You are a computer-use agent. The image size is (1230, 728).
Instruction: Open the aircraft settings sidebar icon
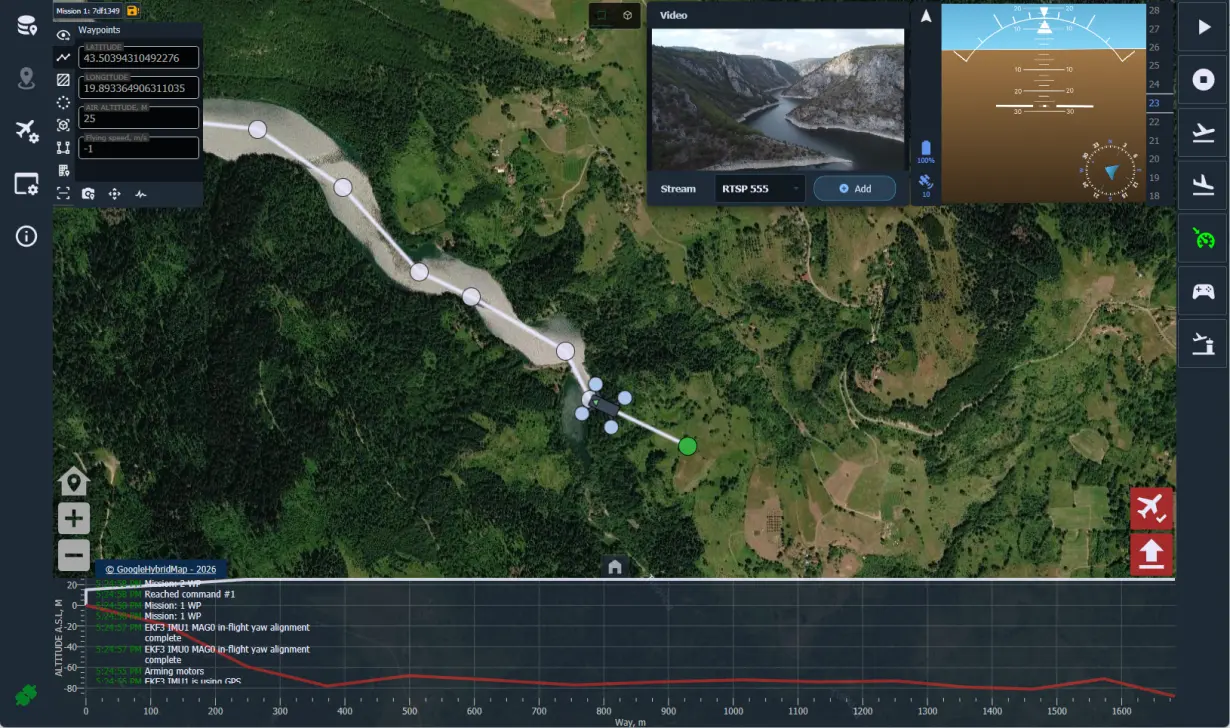click(x=26, y=131)
